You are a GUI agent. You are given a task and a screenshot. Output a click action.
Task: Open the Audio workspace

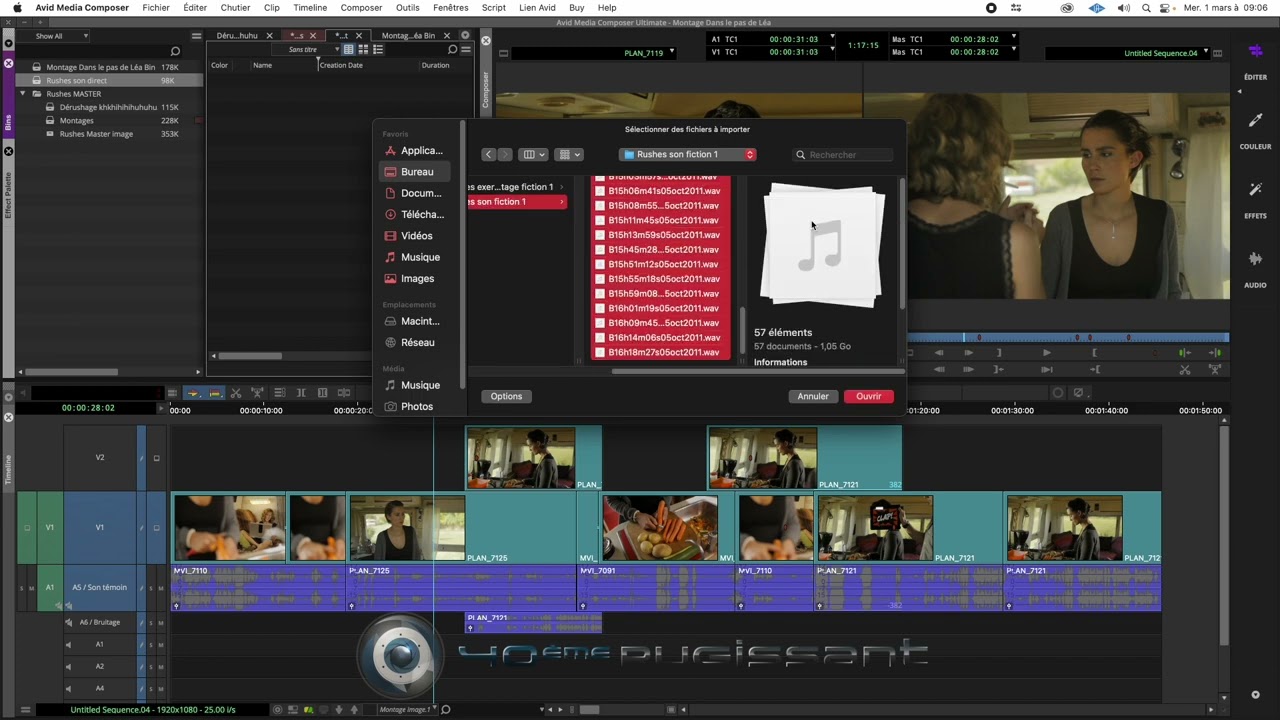coord(1255,259)
